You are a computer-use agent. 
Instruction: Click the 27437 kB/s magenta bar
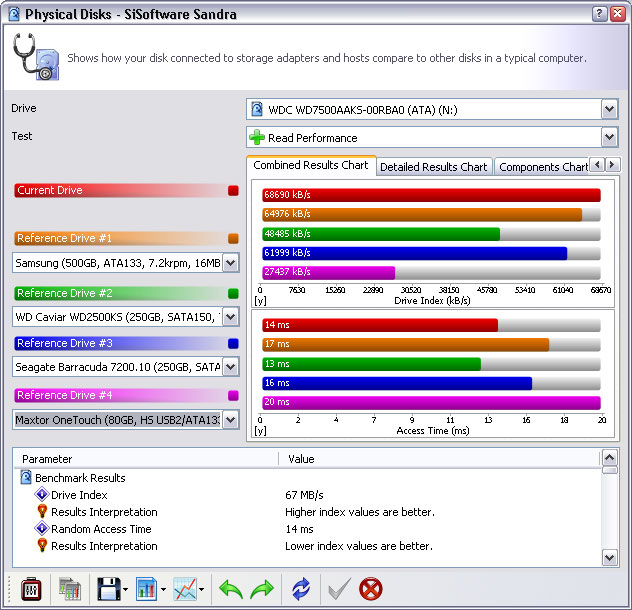pyautogui.click(x=328, y=272)
